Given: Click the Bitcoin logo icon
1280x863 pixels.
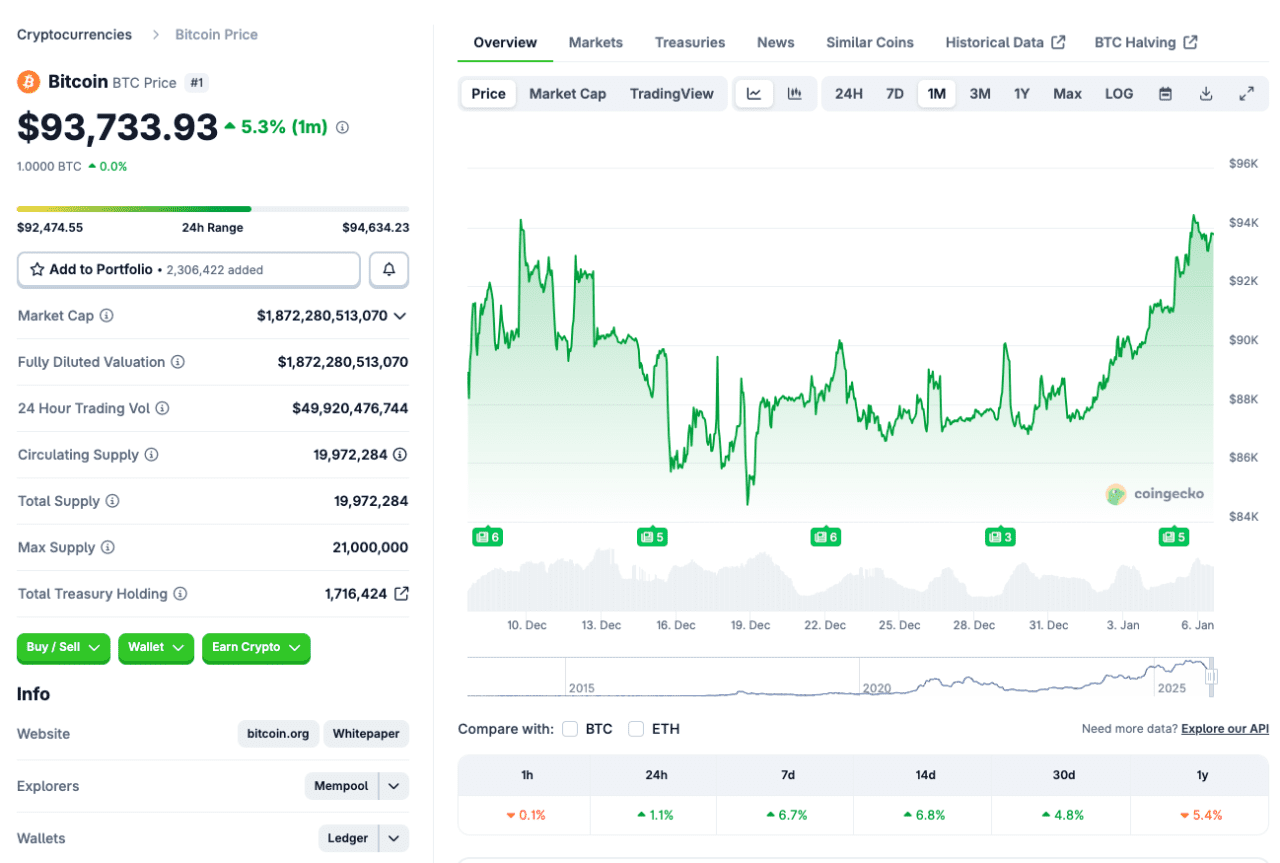Looking at the screenshot, I should click(x=29, y=82).
